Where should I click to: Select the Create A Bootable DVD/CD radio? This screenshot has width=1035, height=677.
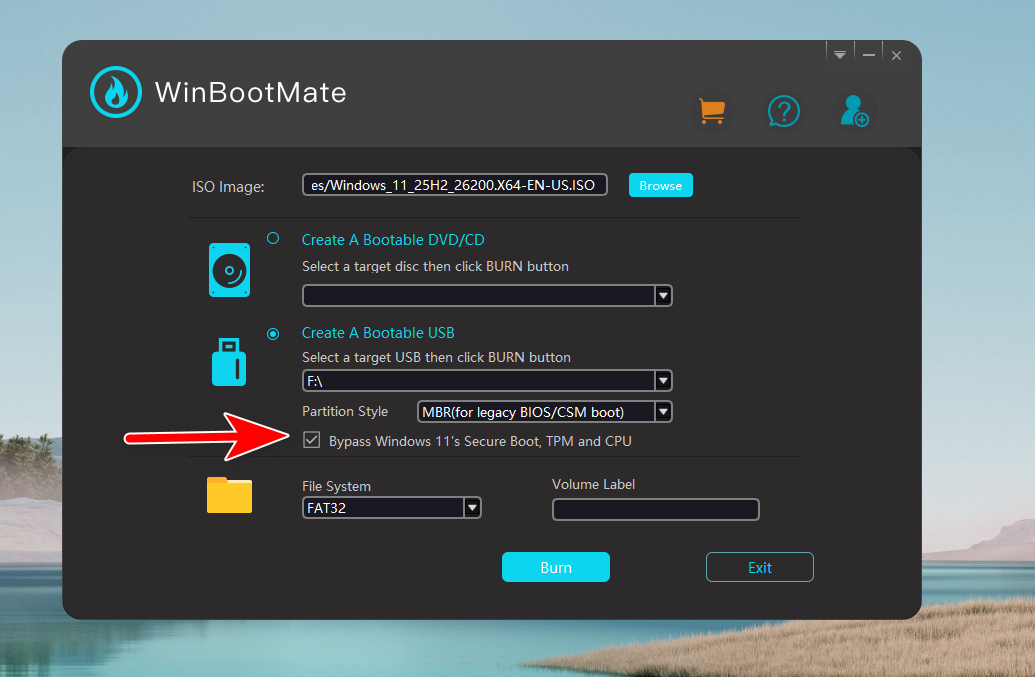coord(272,239)
